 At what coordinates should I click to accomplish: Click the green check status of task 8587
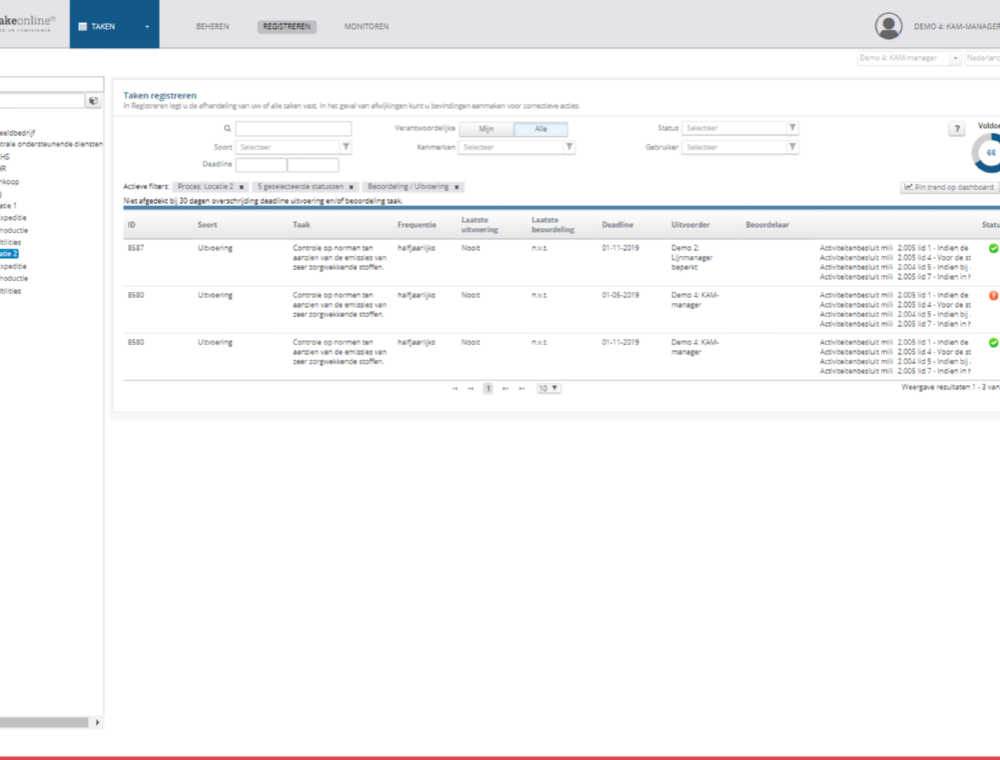993,248
